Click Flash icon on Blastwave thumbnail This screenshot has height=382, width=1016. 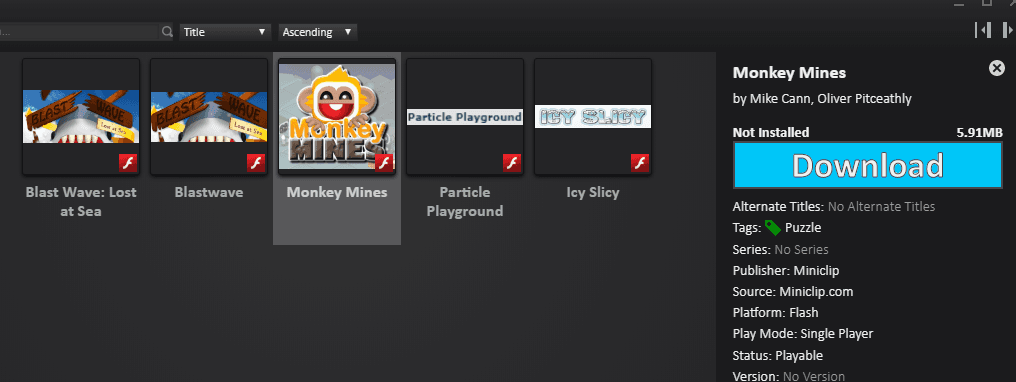[257, 163]
